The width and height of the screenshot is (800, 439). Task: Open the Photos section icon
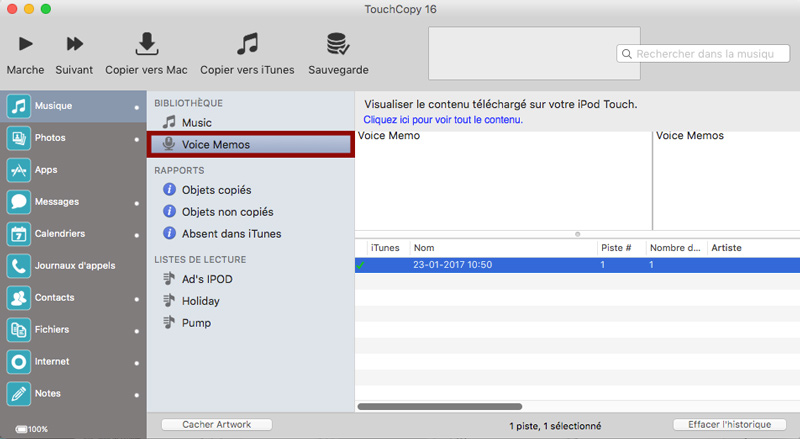pos(19,138)
